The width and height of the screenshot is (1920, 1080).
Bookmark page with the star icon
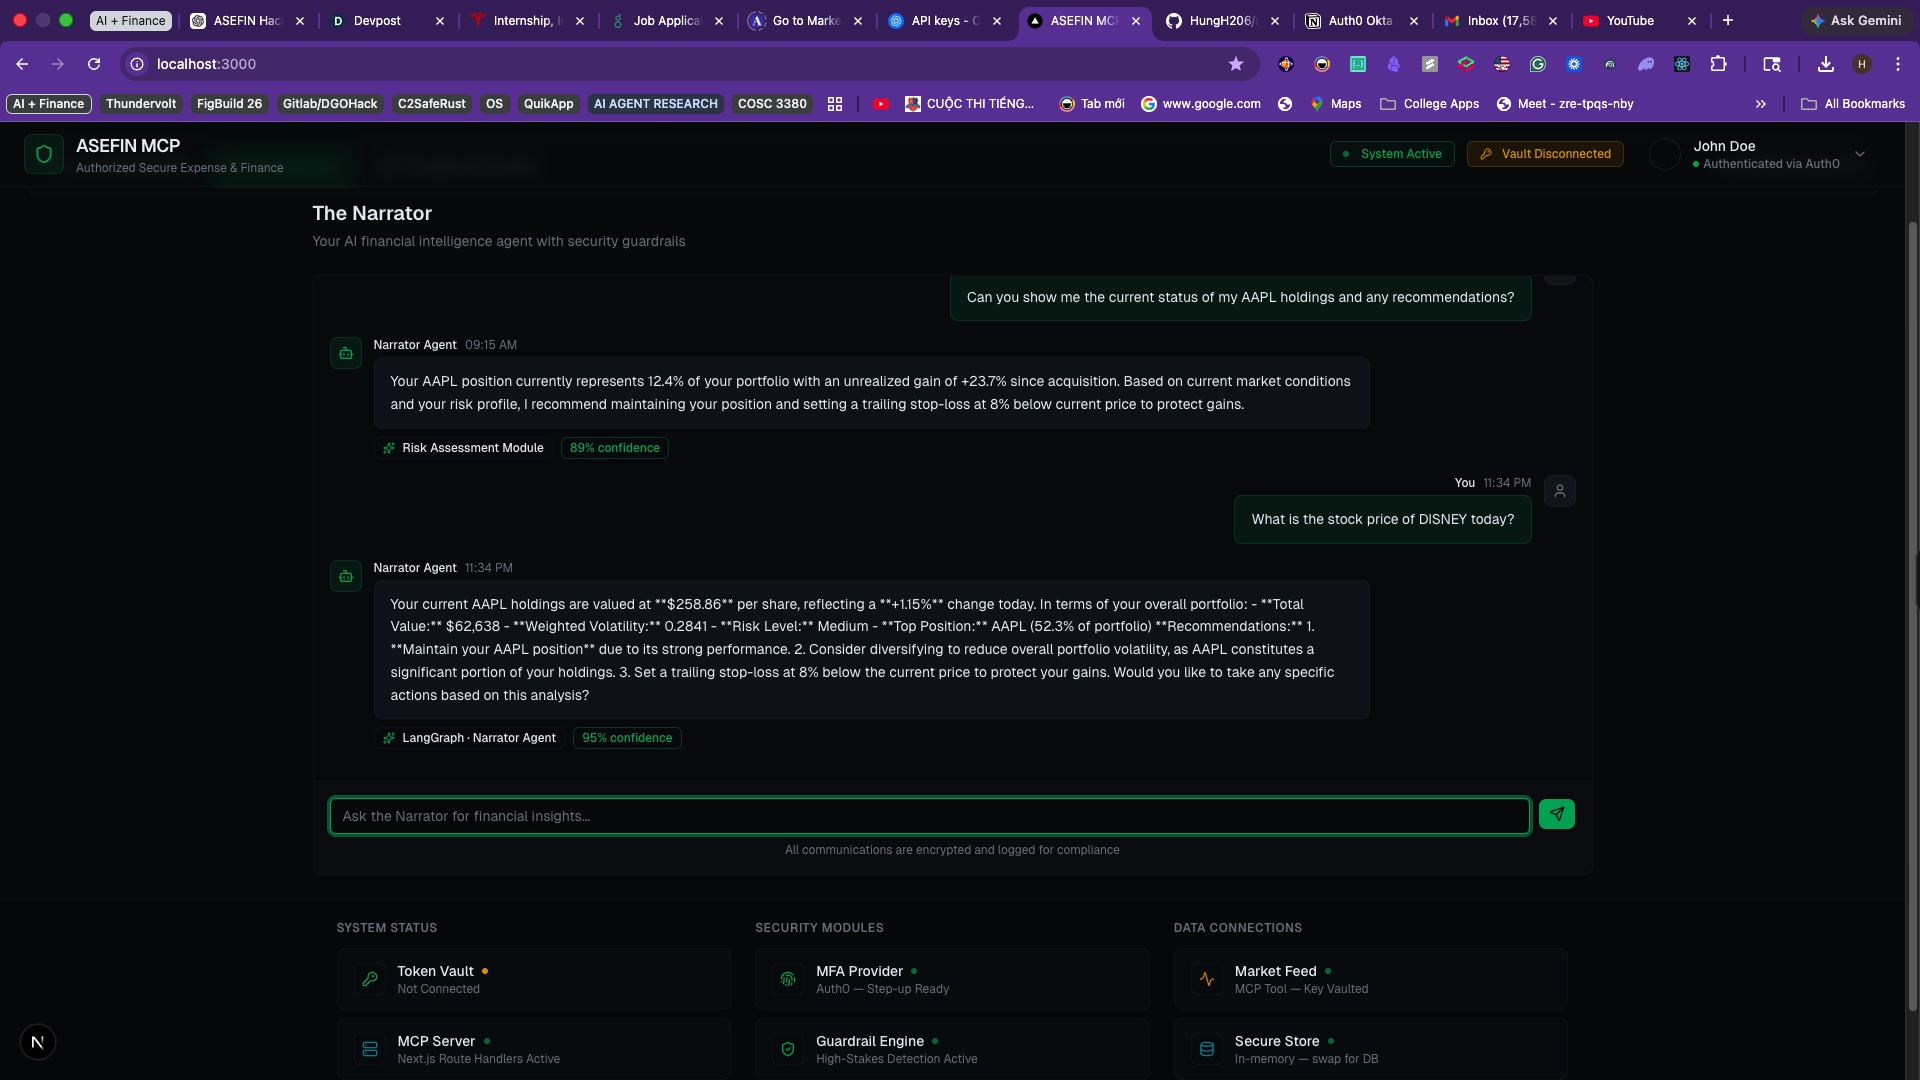pos(1236,64)
